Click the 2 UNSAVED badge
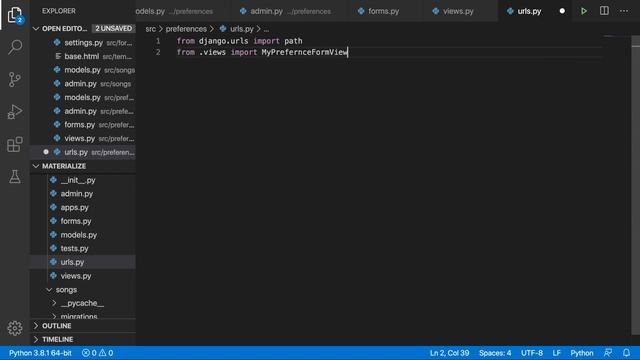Image resolution: width=640 pixels, height=360 pixels. [113, 29]
